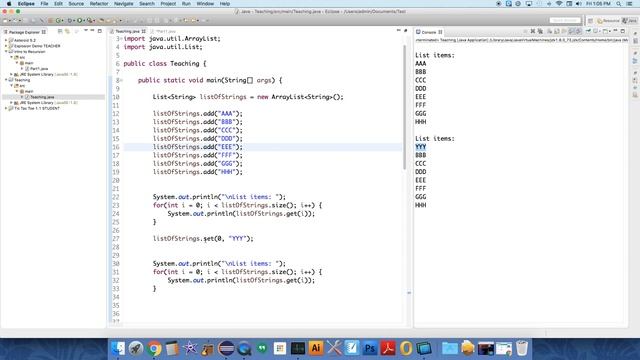The image size is (640, 360).
Task: Open Photoshop from the Dock
Action: 369,348
